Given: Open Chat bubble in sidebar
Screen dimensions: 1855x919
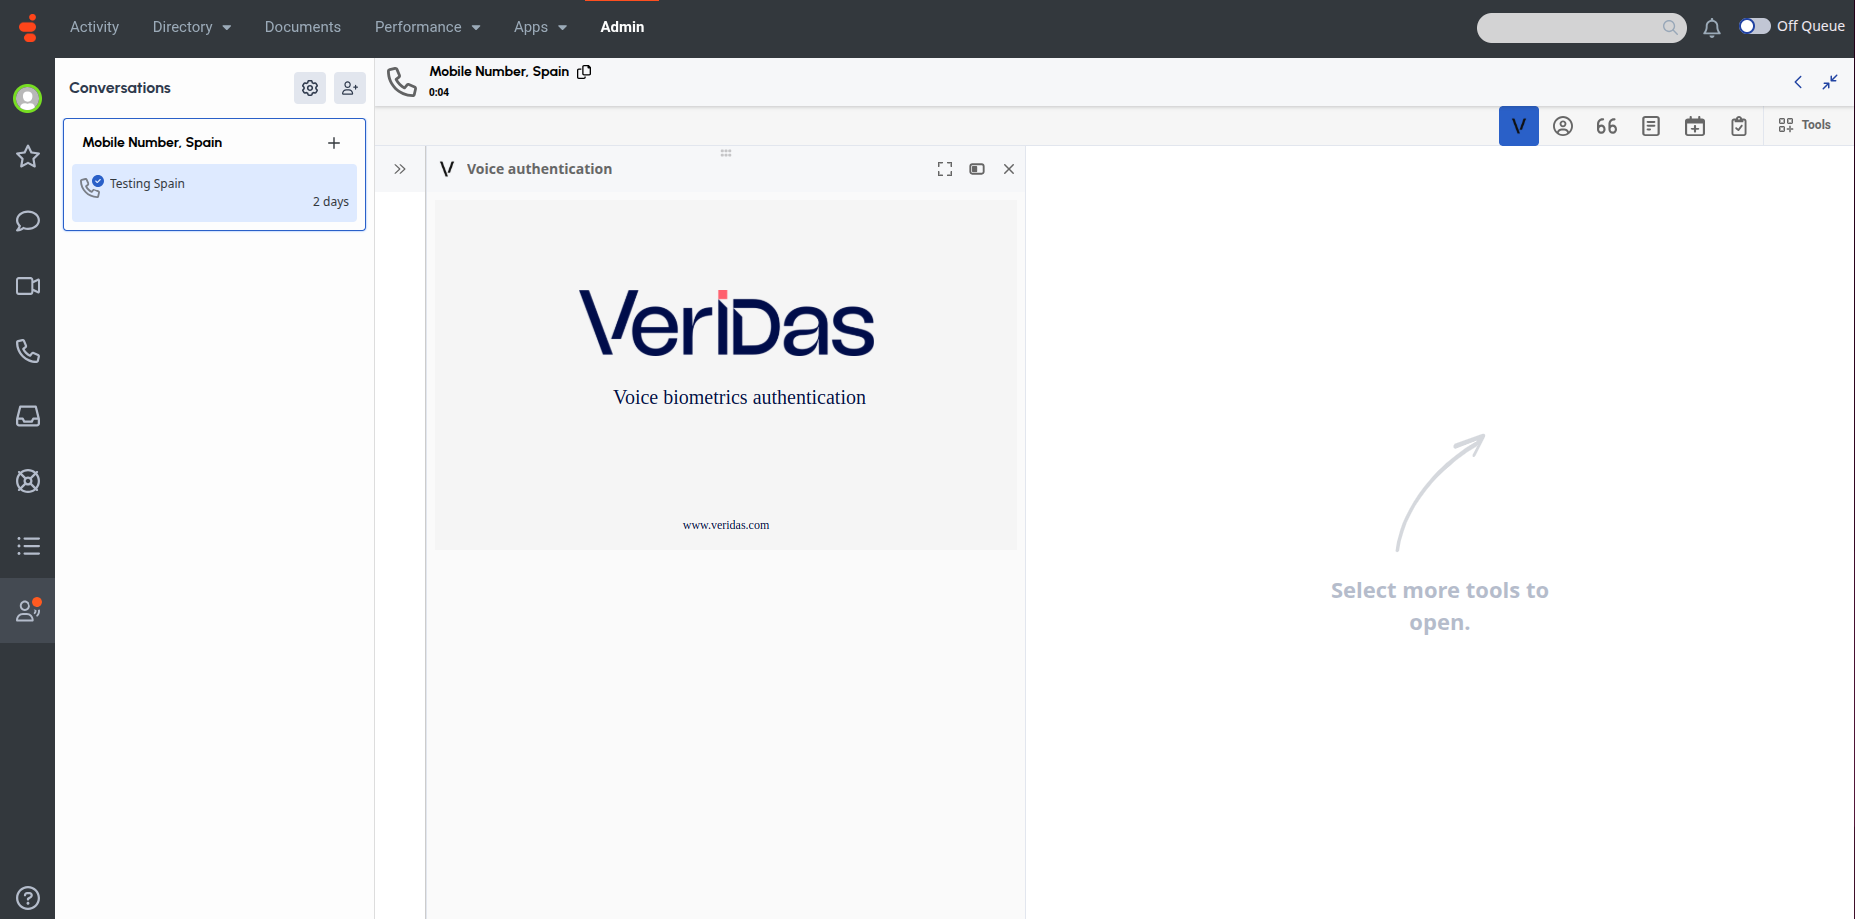Looking at the screenshot, I should point(28,221).
